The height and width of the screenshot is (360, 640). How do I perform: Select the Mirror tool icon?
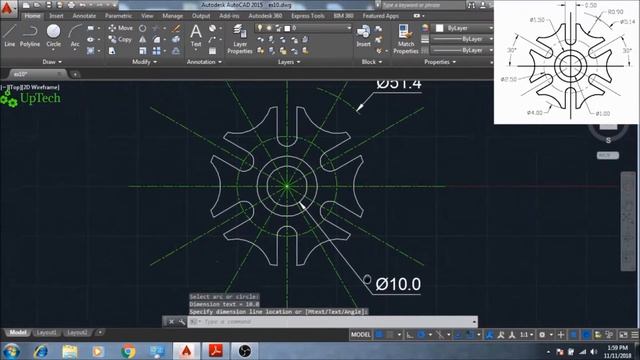point(142,40)
